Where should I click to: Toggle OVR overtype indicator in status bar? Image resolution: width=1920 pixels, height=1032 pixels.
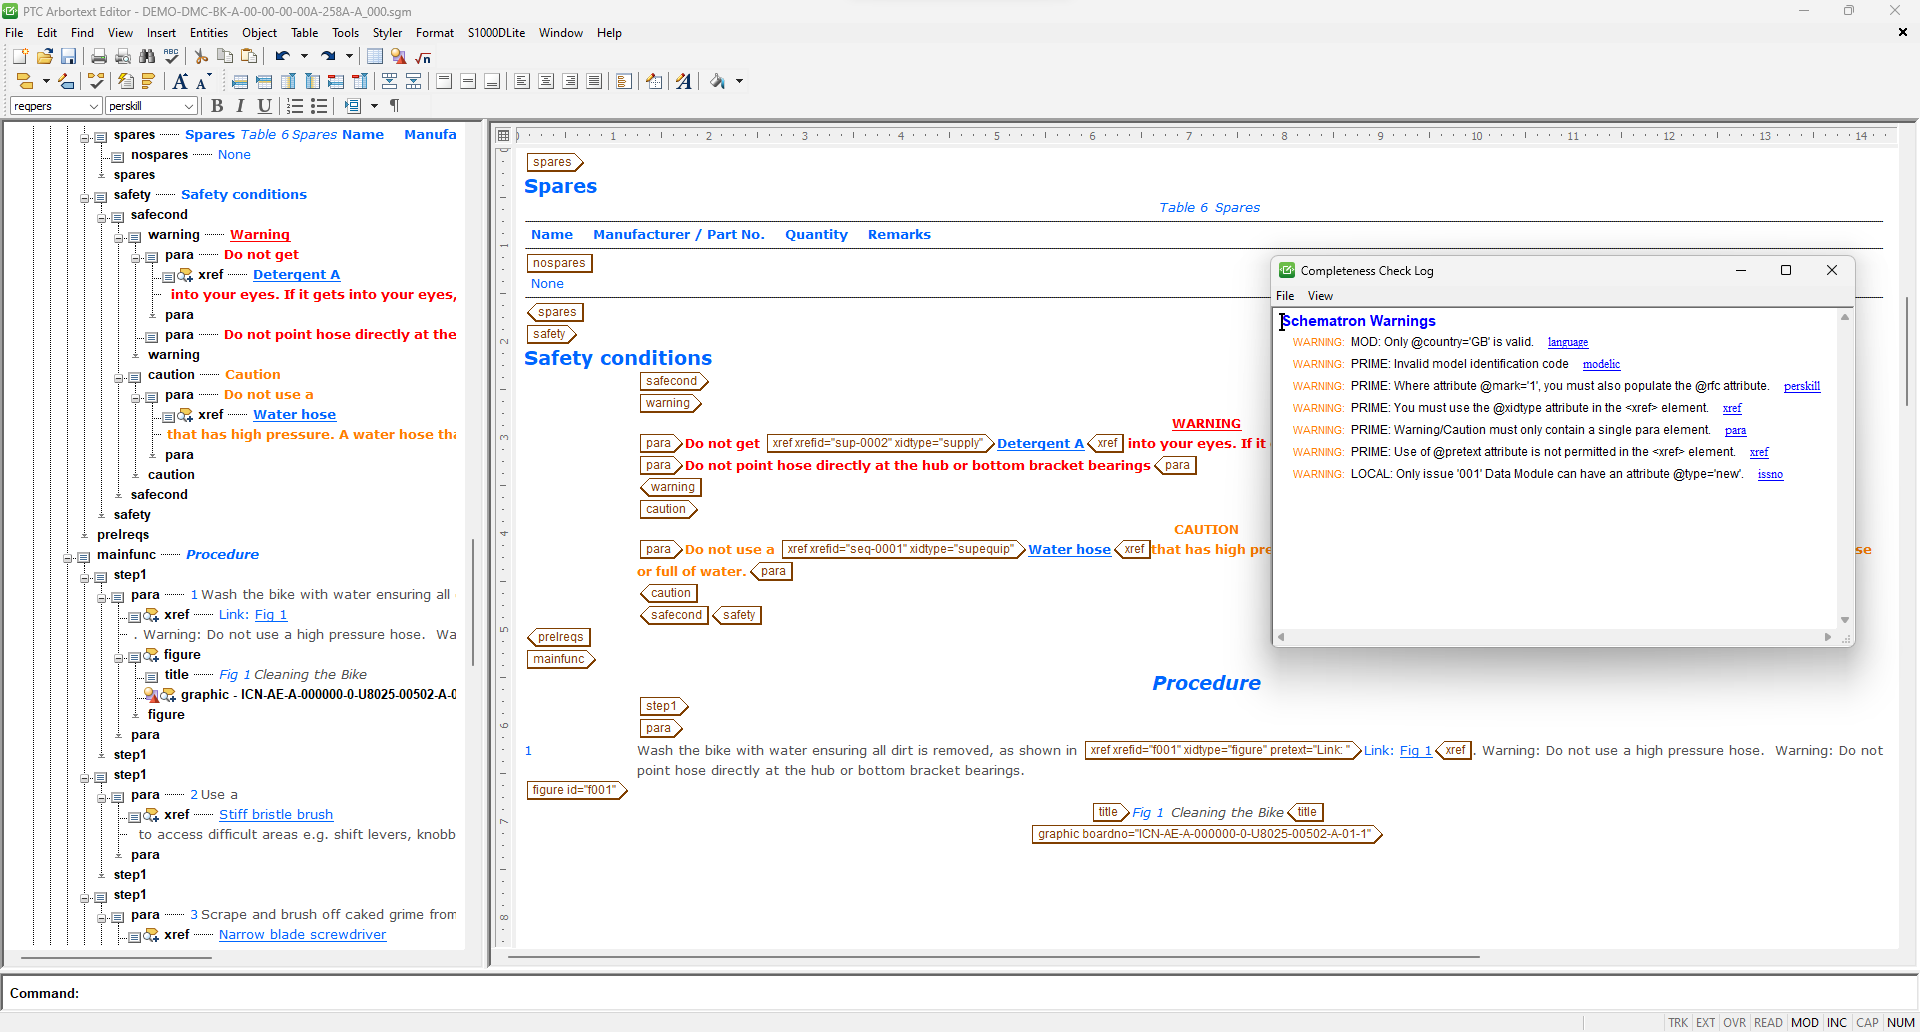tap(1735, 1022)
